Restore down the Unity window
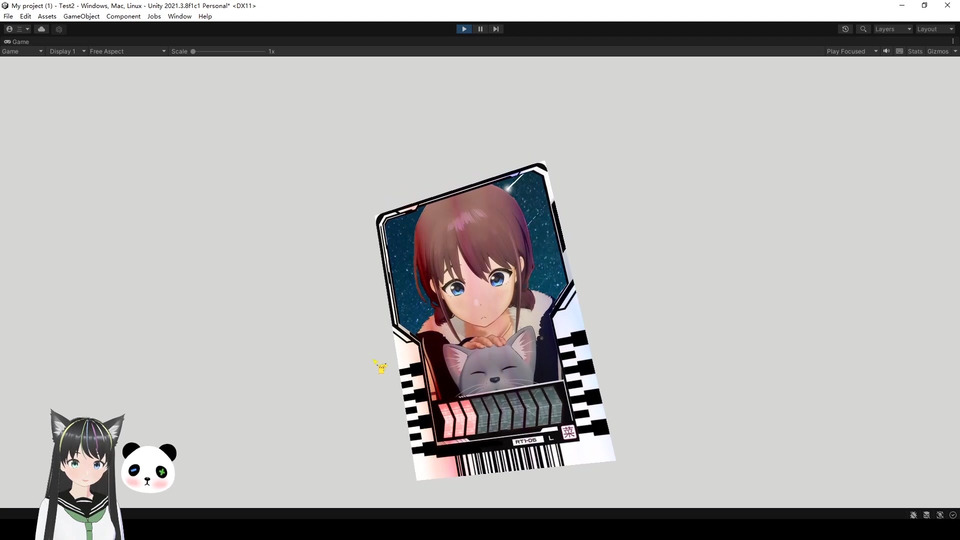Viewport: 960px width, 540px height. (924, 6)
